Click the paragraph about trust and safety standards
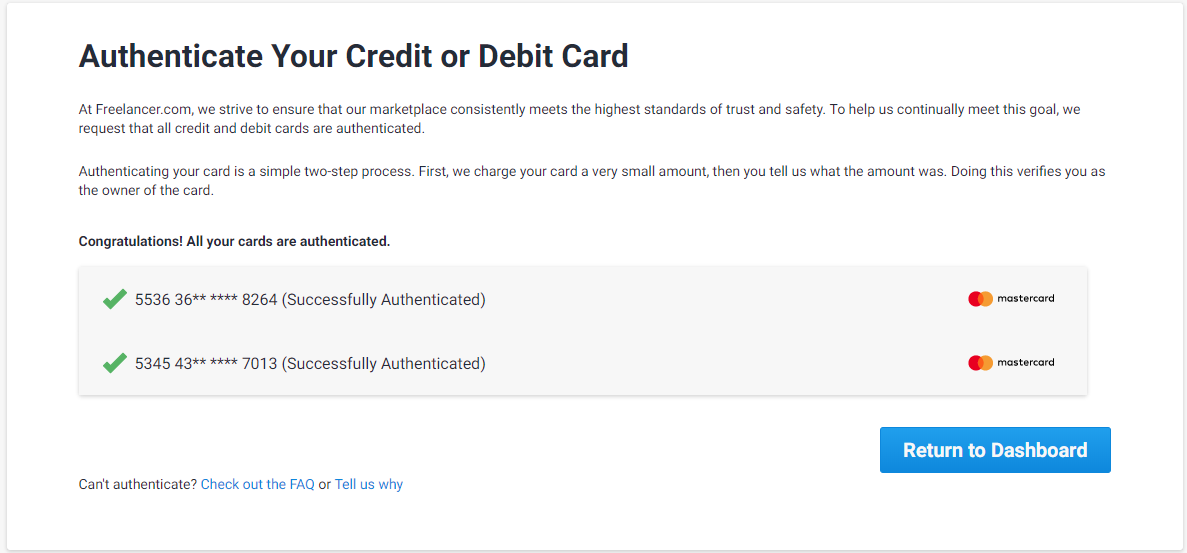This screenshot has width=1187, height=553. point(579,119)
